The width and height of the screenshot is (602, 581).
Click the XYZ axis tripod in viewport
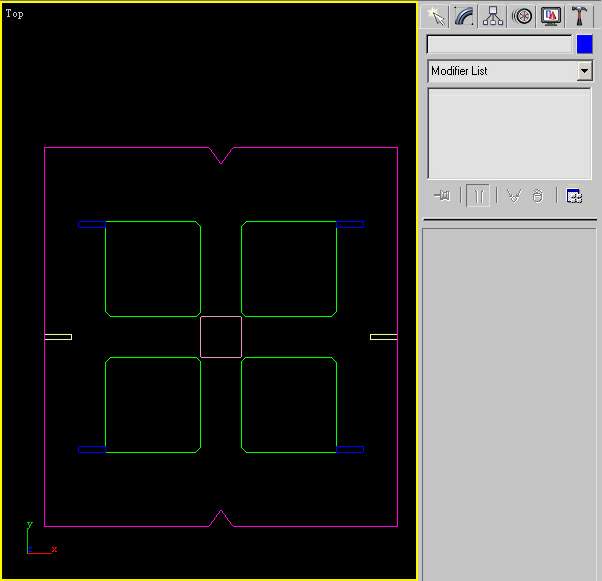[x=41, y=538]
